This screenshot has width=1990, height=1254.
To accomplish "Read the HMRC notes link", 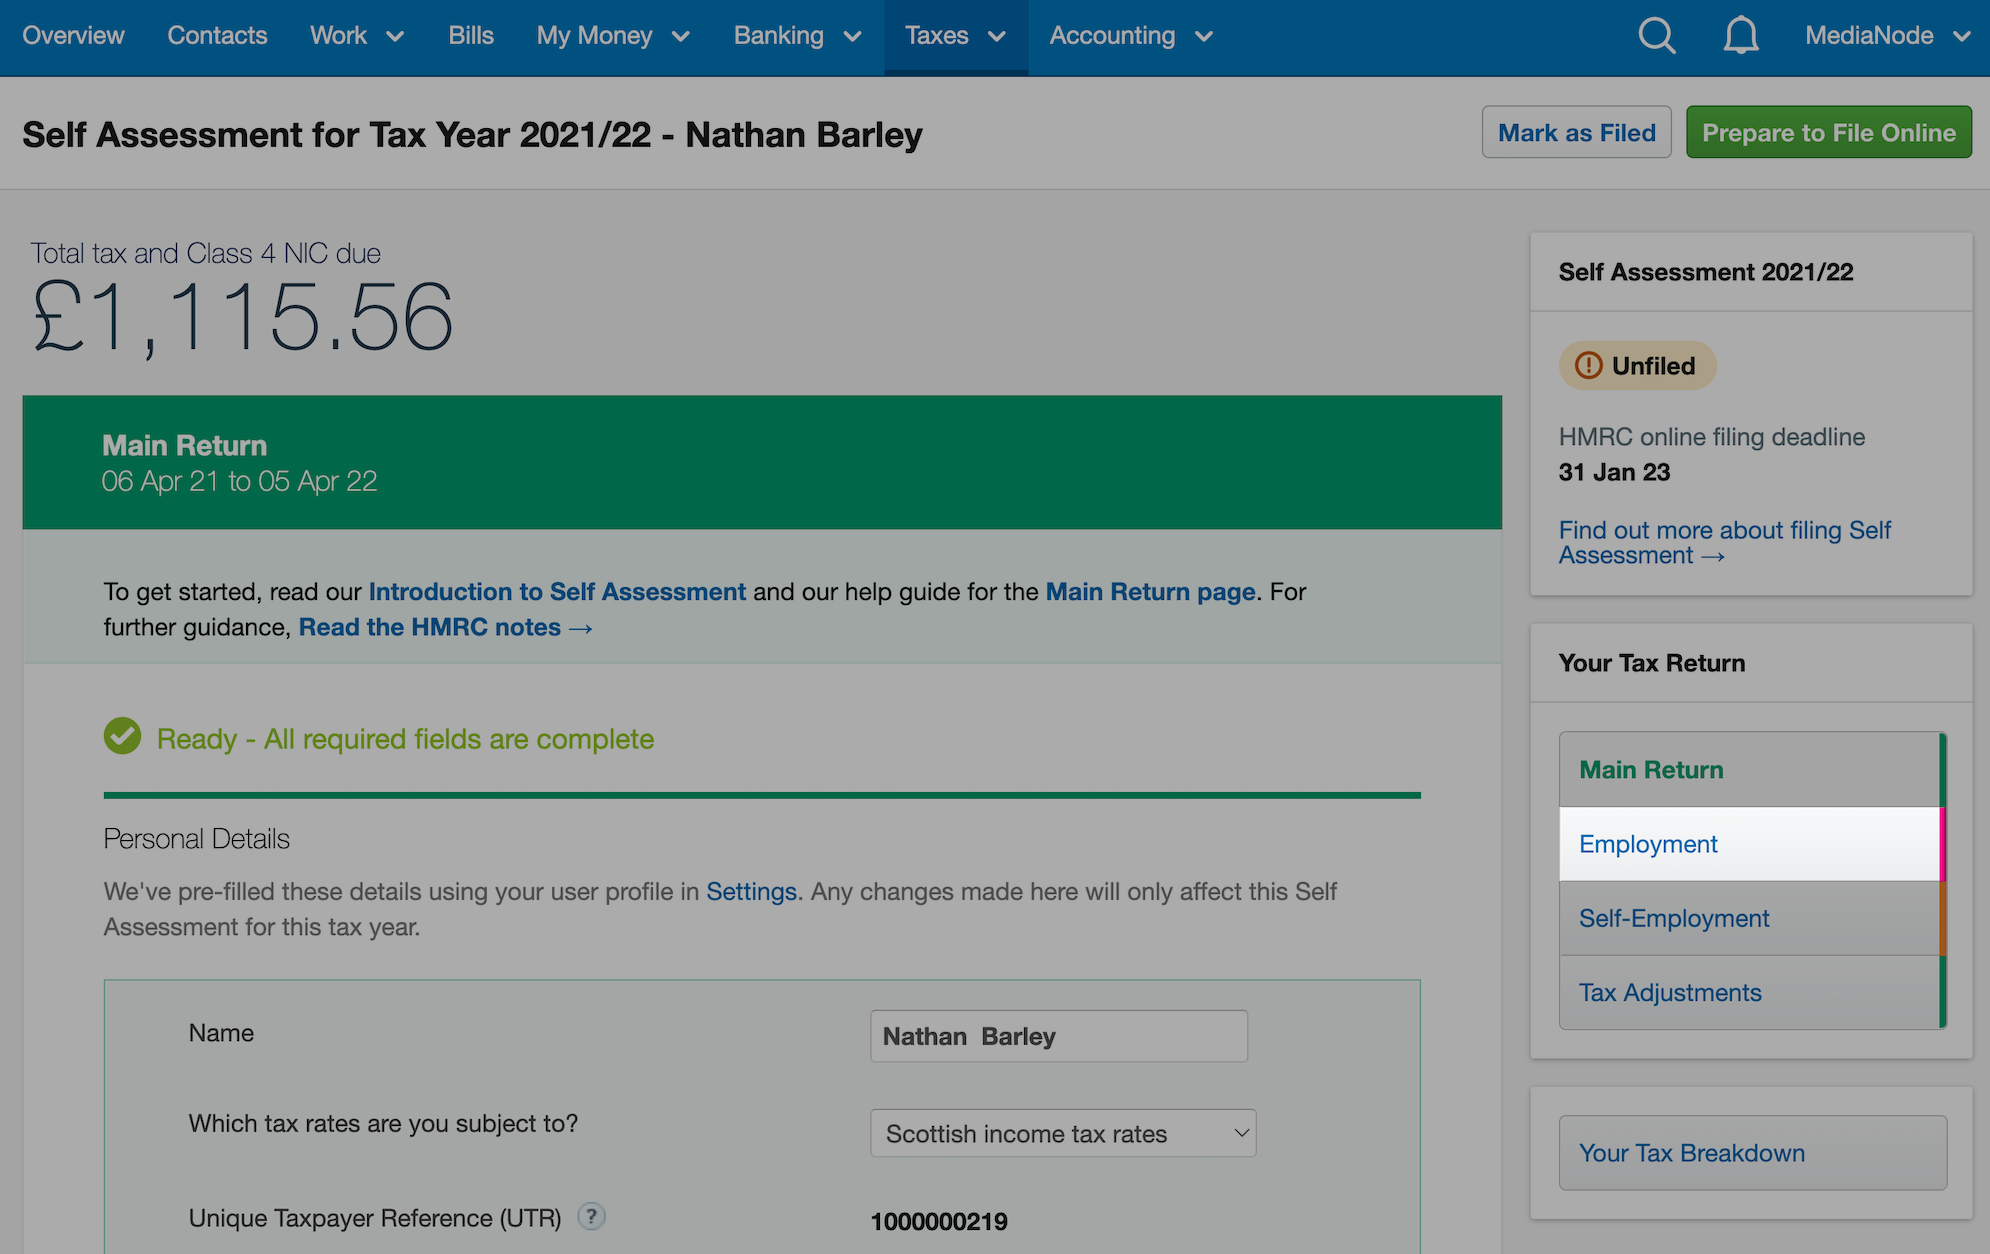I will pyautogui.click(x=445, y=627).
